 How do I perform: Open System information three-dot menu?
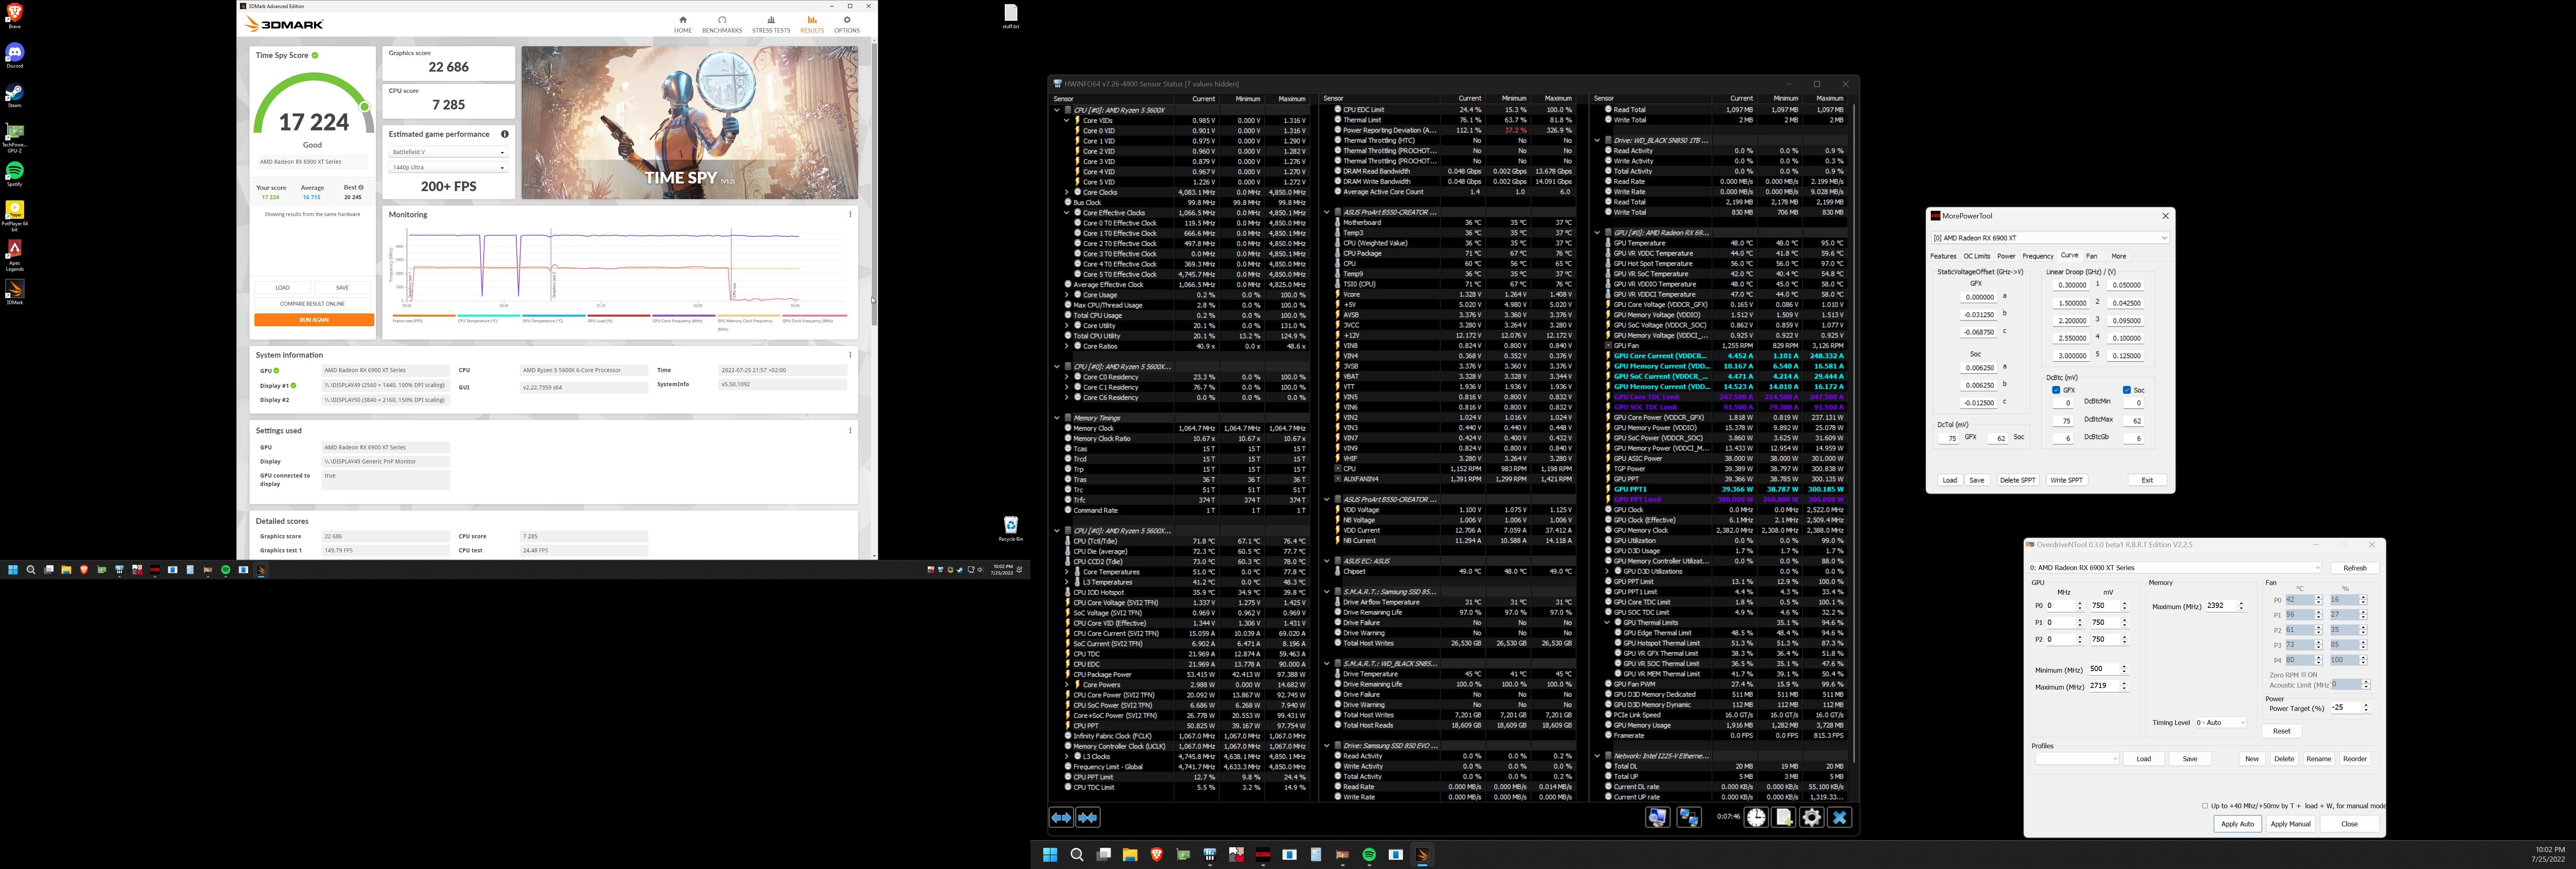click(x=850, y=354)
